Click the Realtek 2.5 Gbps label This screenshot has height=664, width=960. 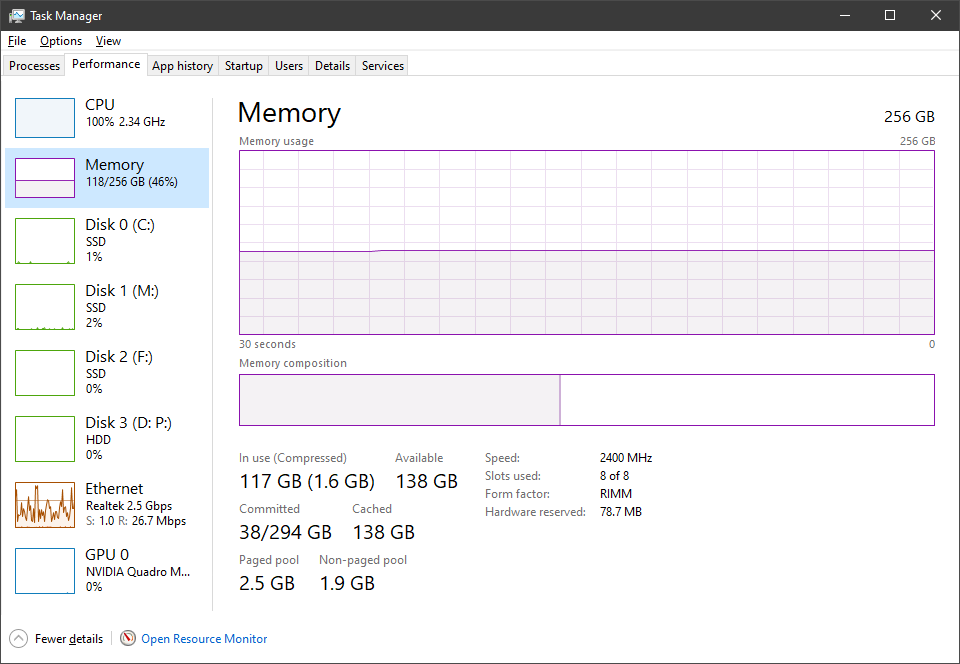[x=129, y=506]
